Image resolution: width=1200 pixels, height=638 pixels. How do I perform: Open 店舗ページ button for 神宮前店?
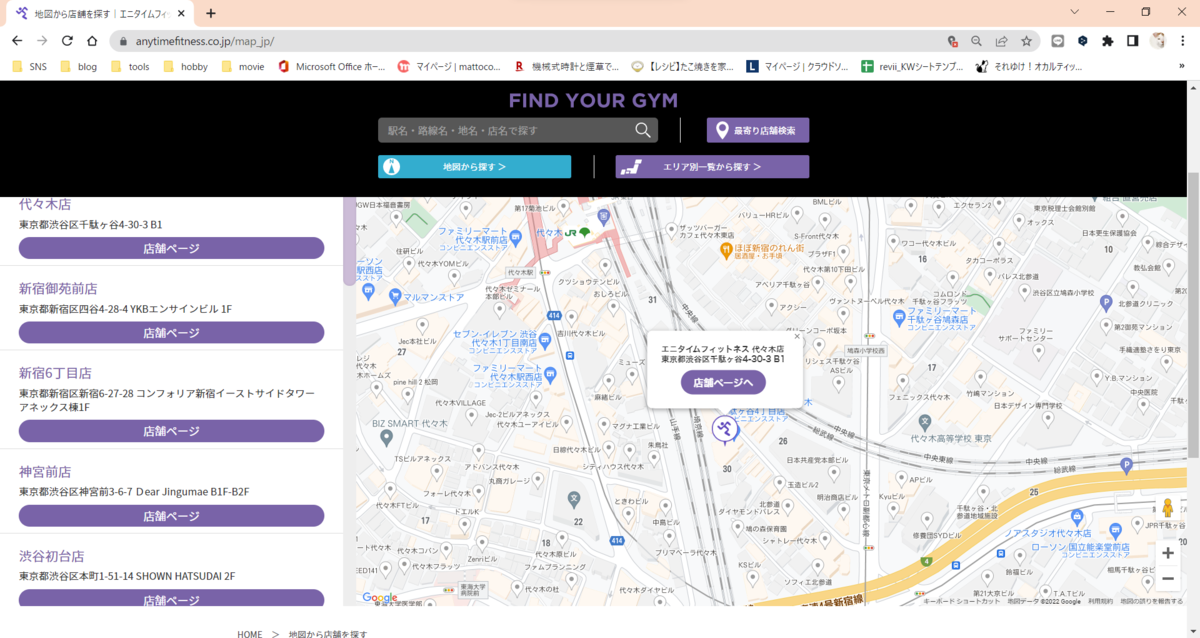pos(171,516)
